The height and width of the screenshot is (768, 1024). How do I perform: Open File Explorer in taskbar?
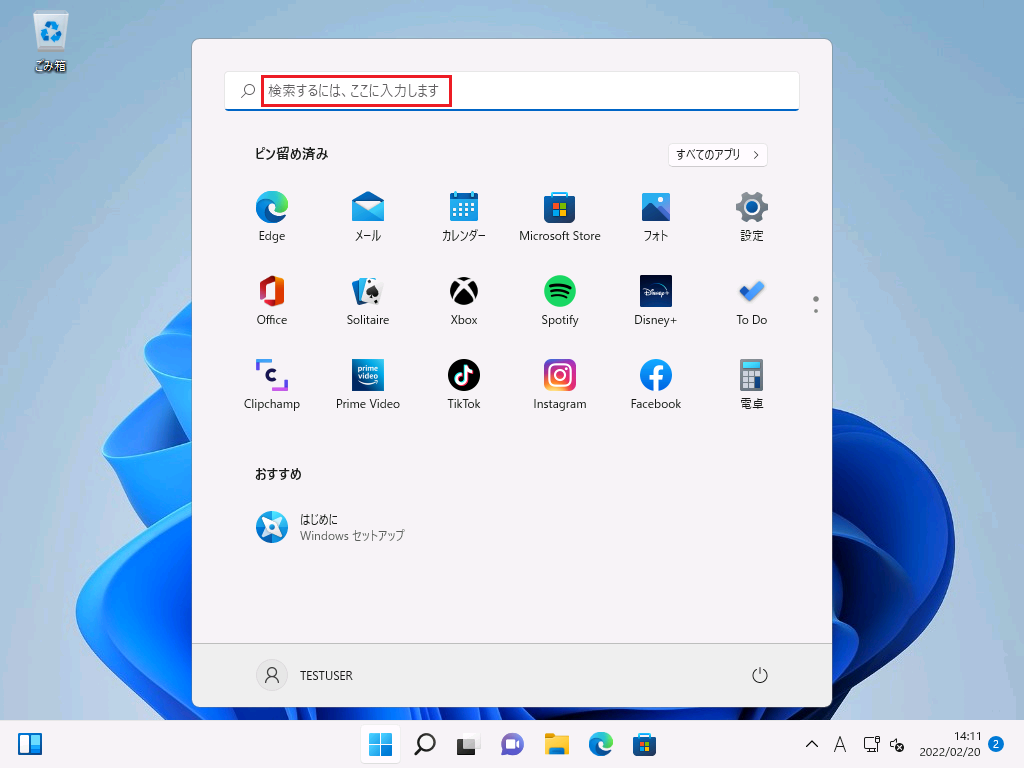[x=556, y=744]
